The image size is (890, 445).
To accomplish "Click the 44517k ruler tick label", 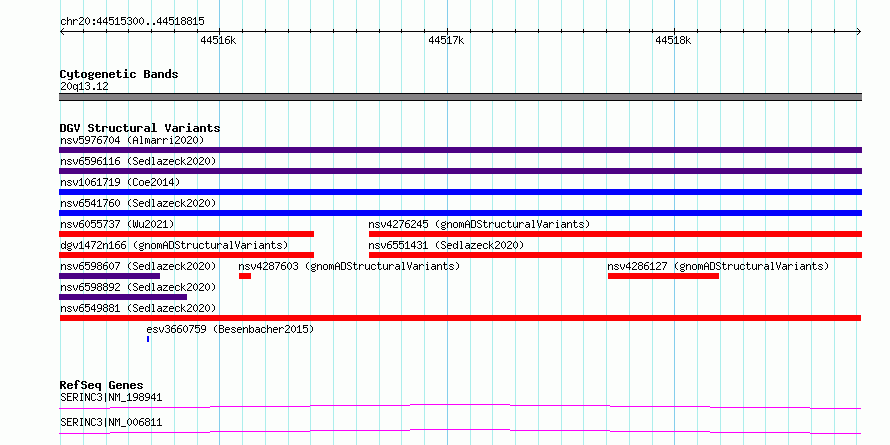I will [446, 40].
